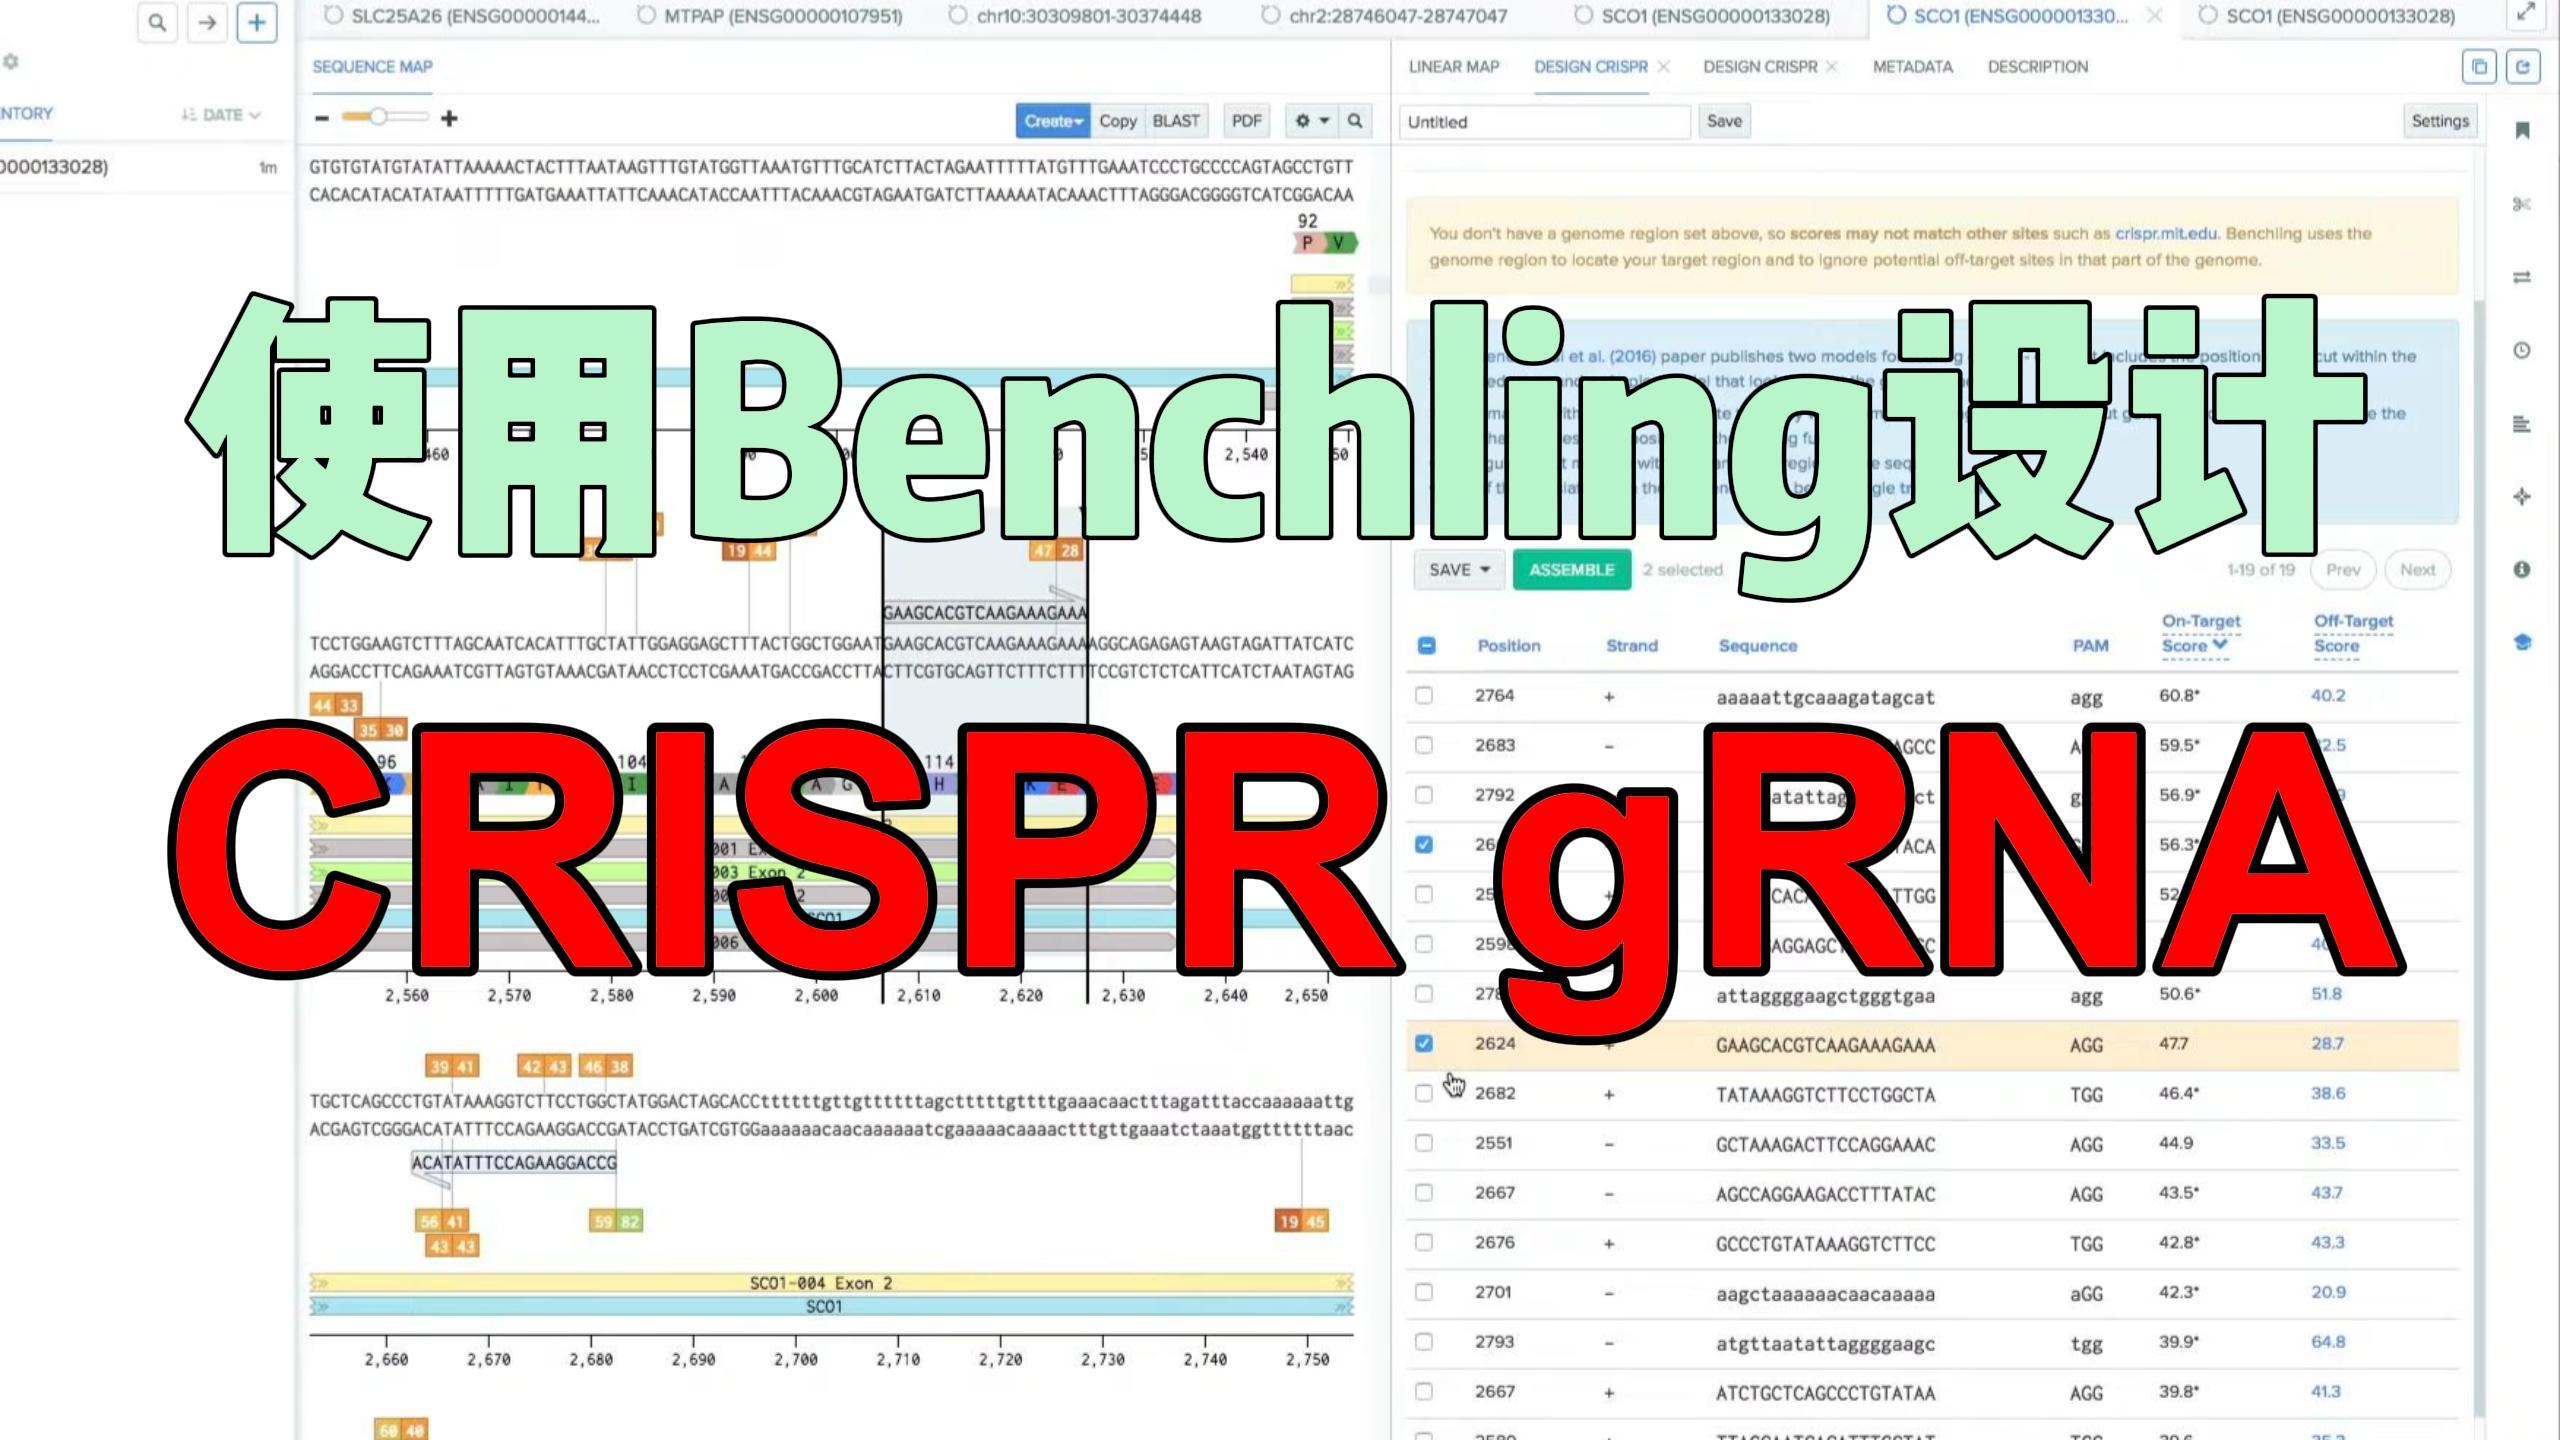Open the clock history icon in the right rail
Image resolution: width=2560 pixels, height=1440 pixels.
point(2522,350)
